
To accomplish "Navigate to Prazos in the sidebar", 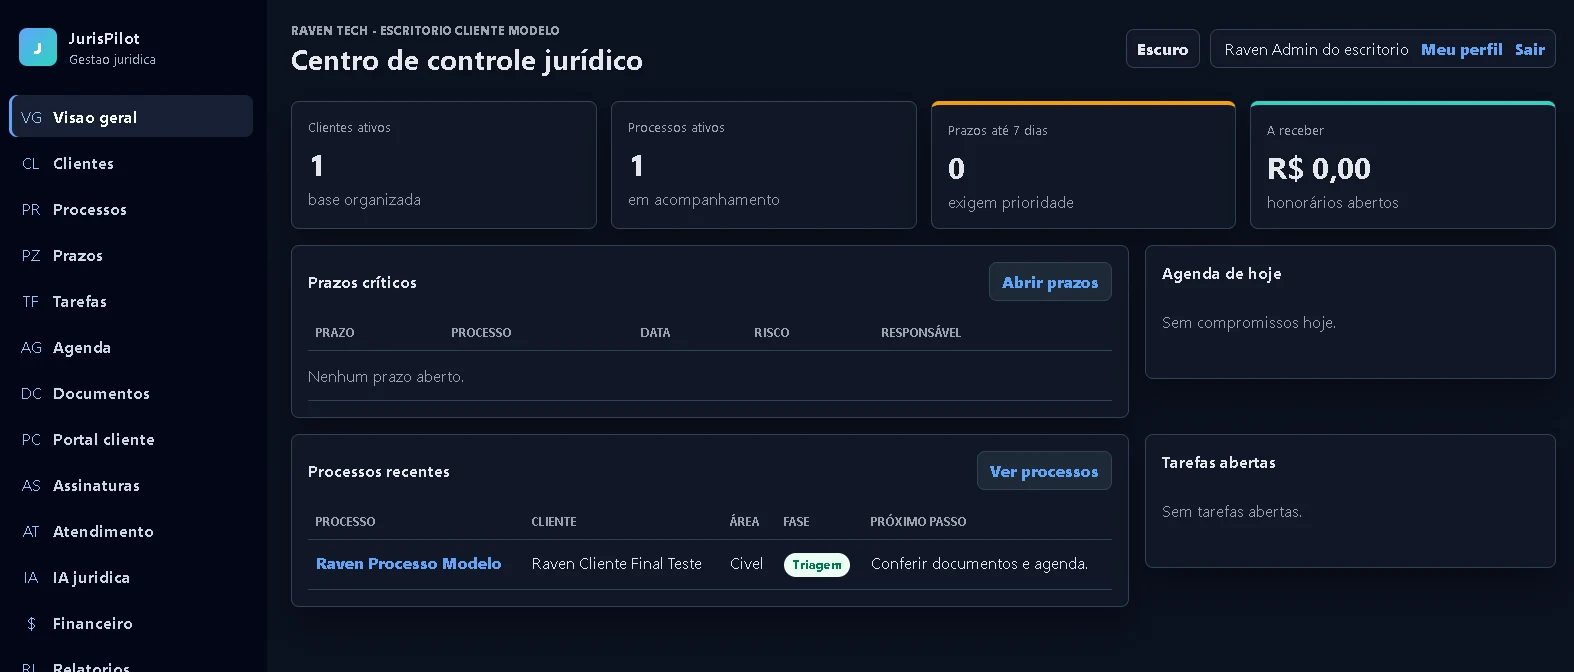I will coord(131,255).
